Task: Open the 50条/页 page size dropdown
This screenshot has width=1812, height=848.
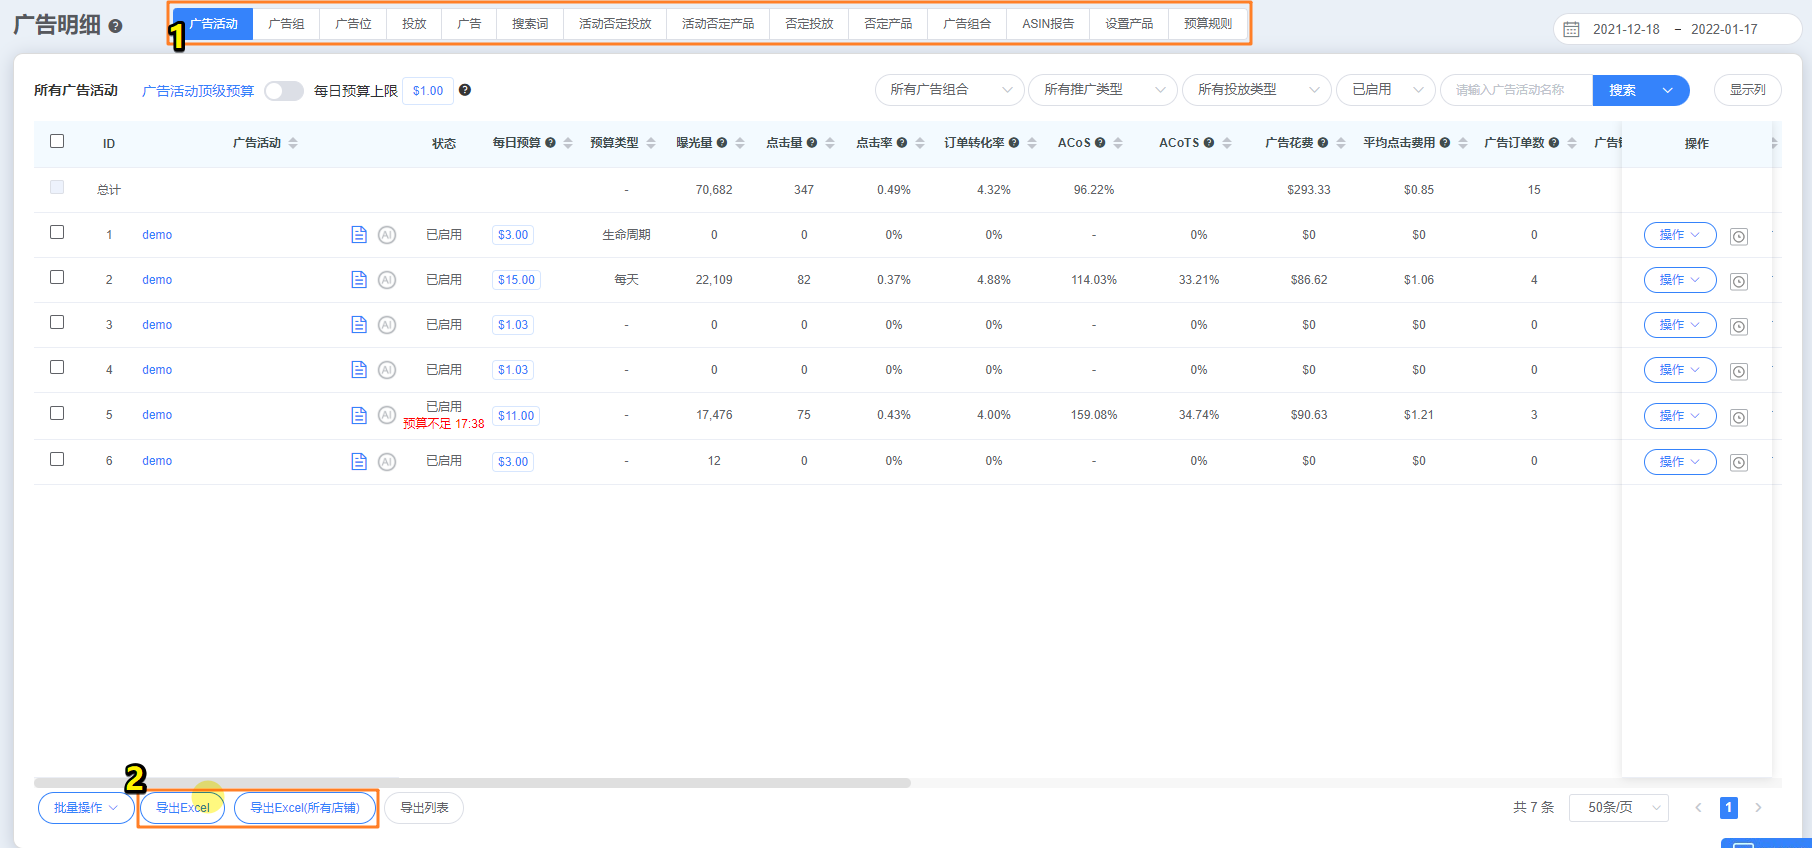Action: (x=1618, y=807)
